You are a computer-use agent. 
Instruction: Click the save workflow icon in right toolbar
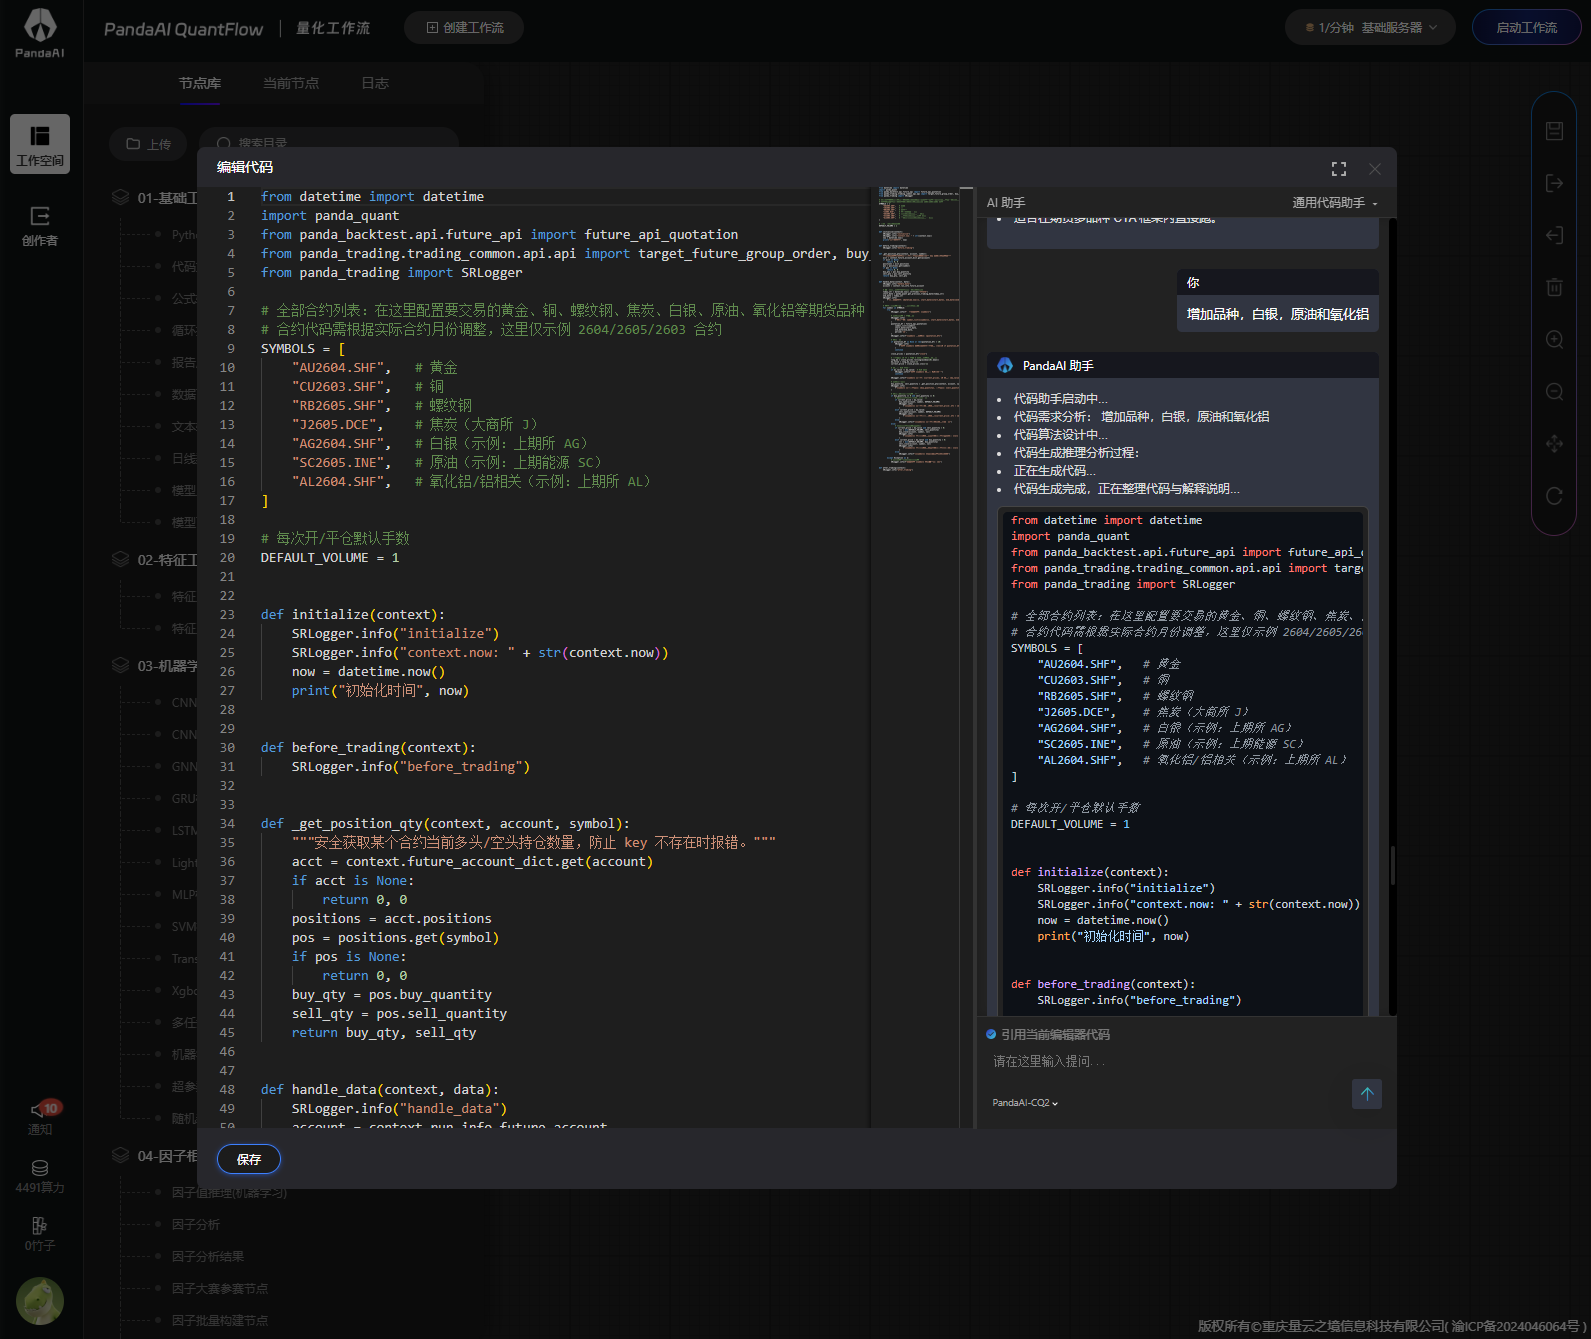click(1554, 131)
